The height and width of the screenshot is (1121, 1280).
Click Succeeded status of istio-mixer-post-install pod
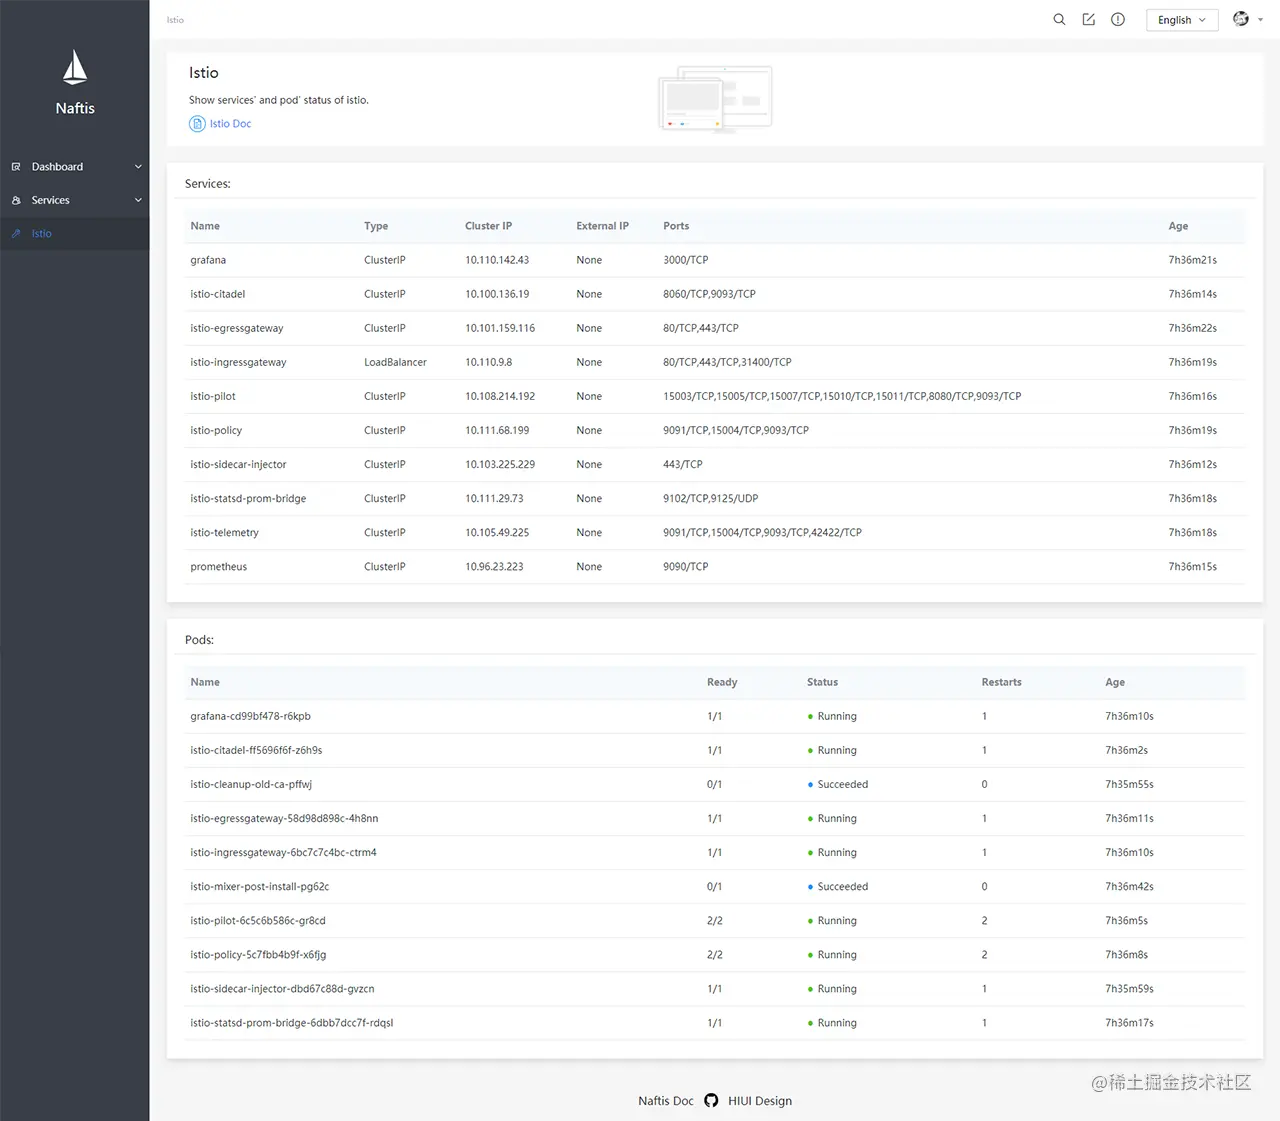point(838,886)
